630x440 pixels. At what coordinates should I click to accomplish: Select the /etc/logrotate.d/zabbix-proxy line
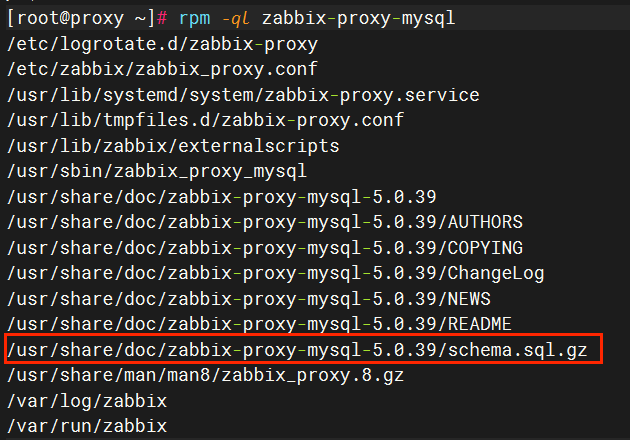(x=162, y=44)
